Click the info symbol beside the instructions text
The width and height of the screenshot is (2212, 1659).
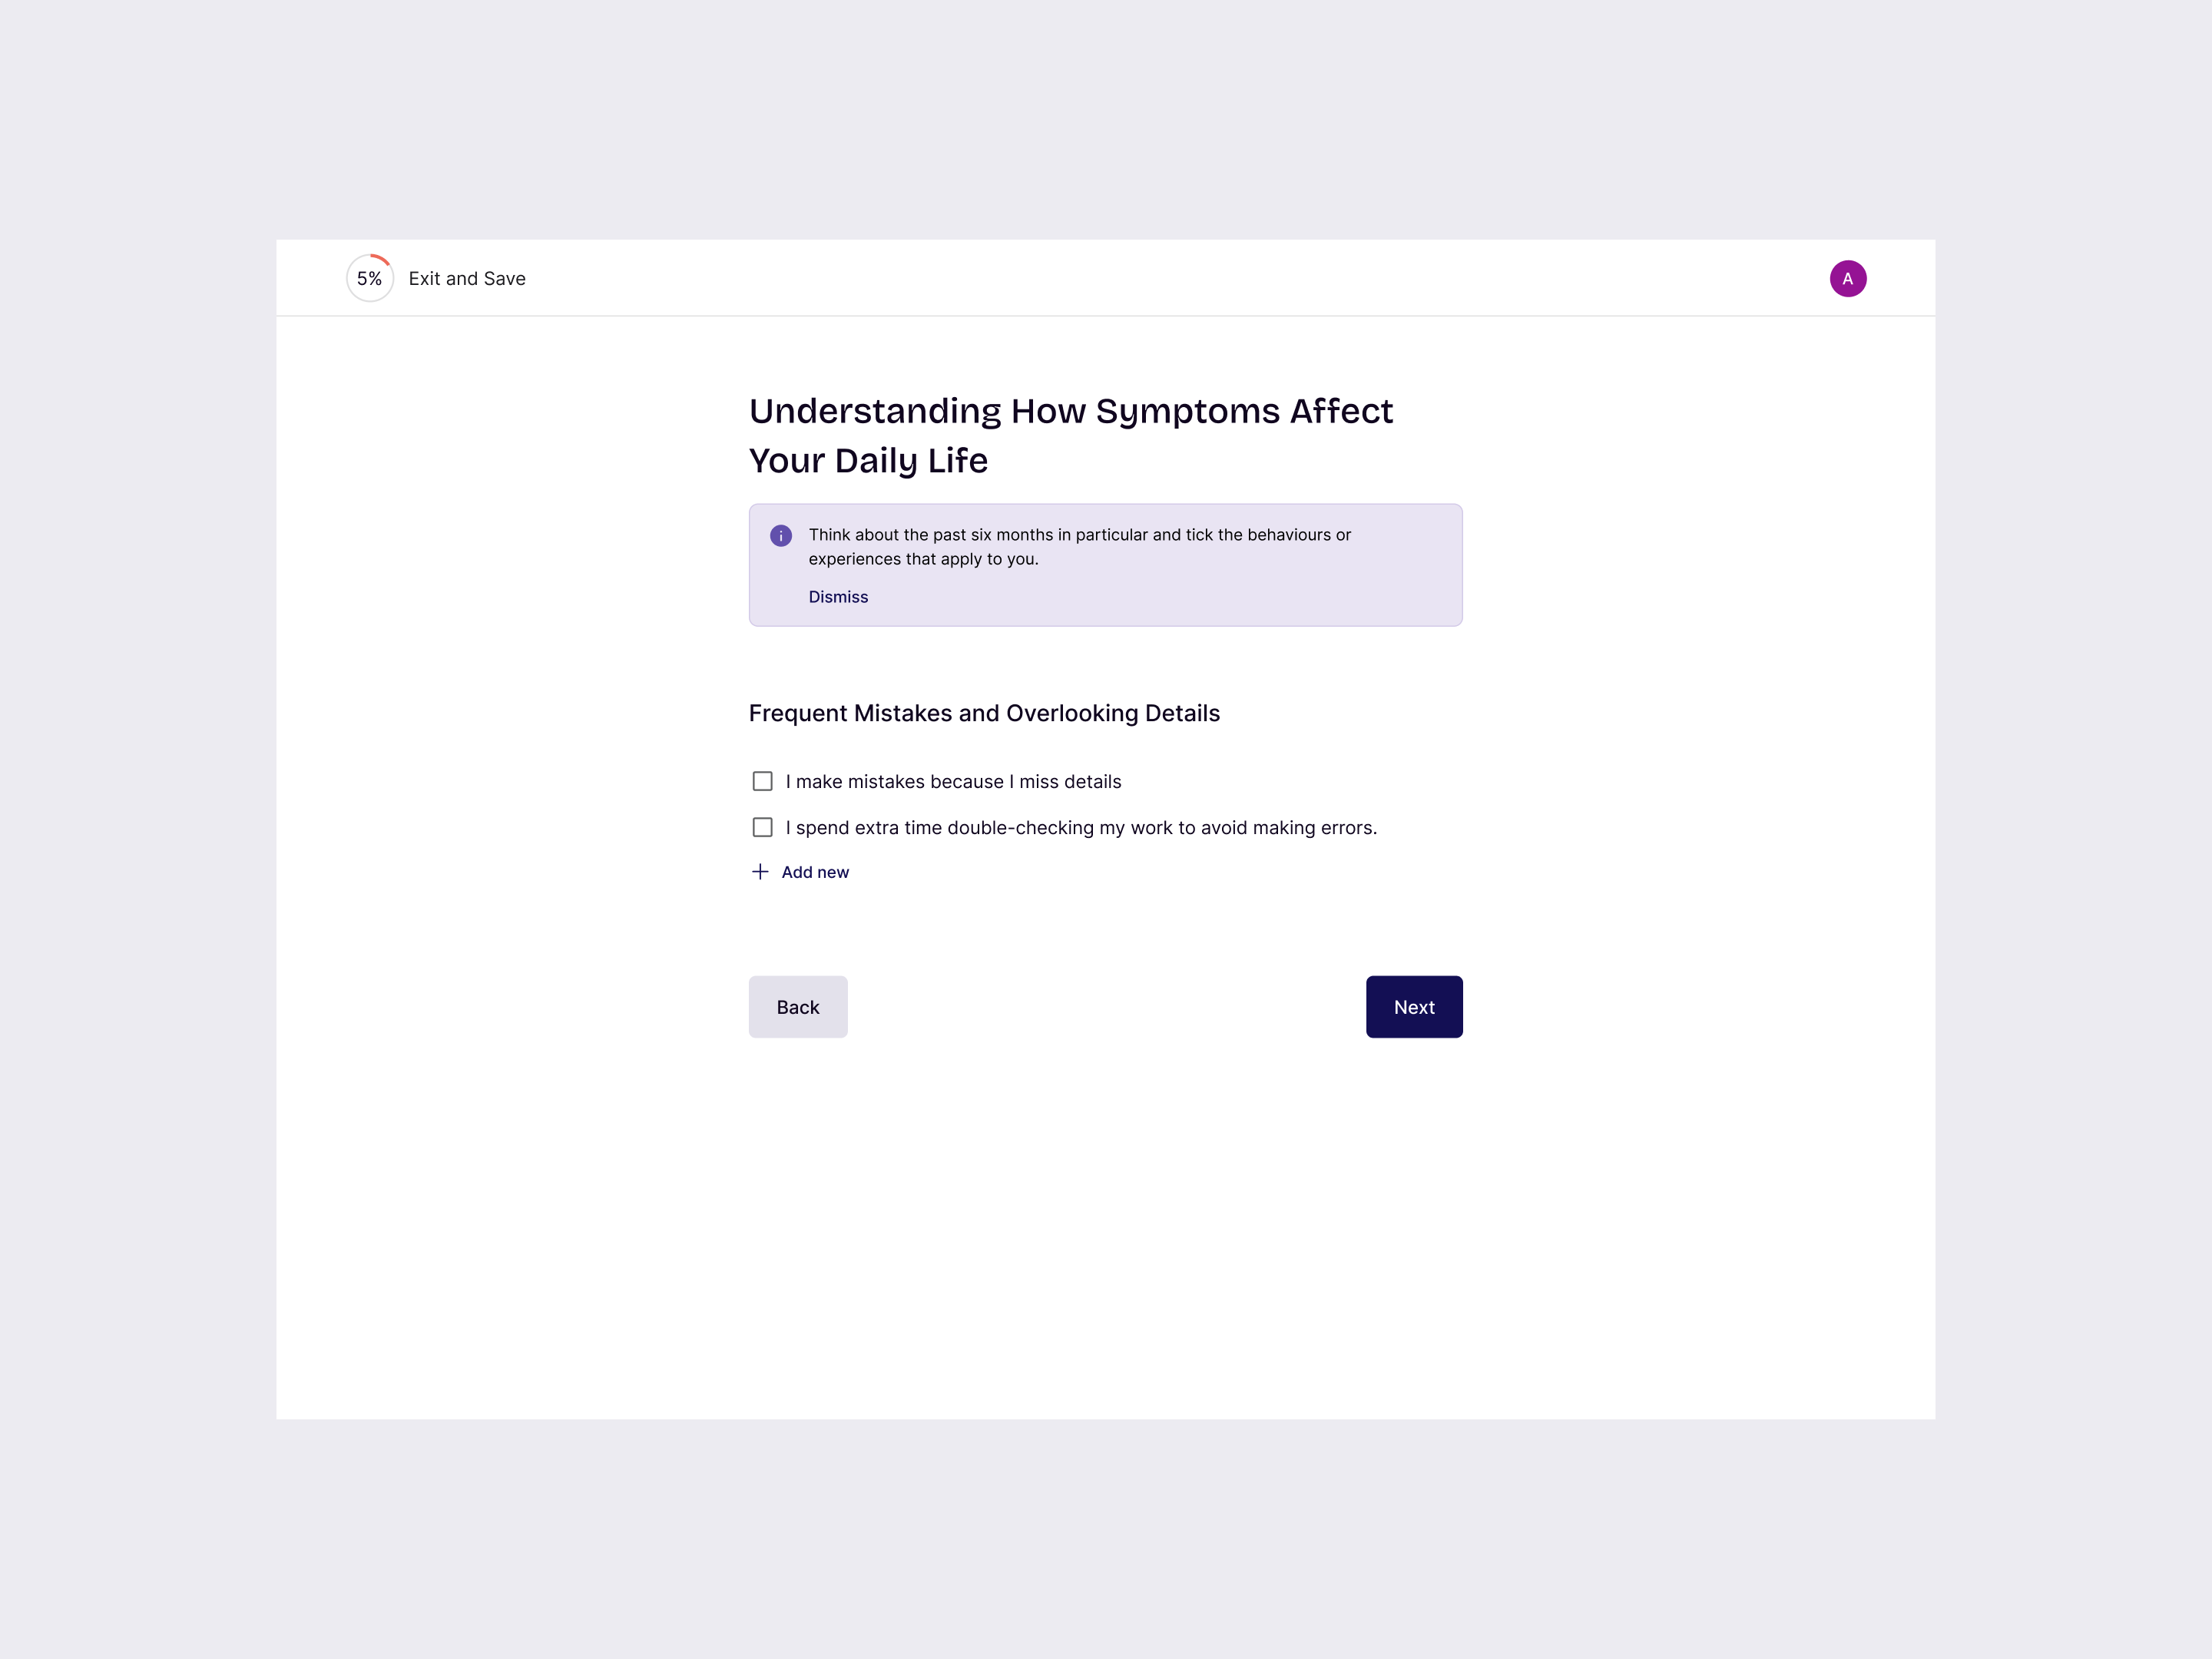coord(780,535)
